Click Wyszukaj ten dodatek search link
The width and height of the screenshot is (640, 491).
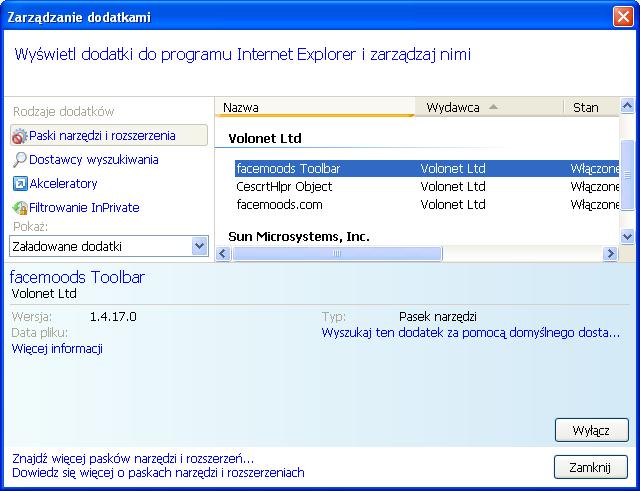[x=471, y=333]
